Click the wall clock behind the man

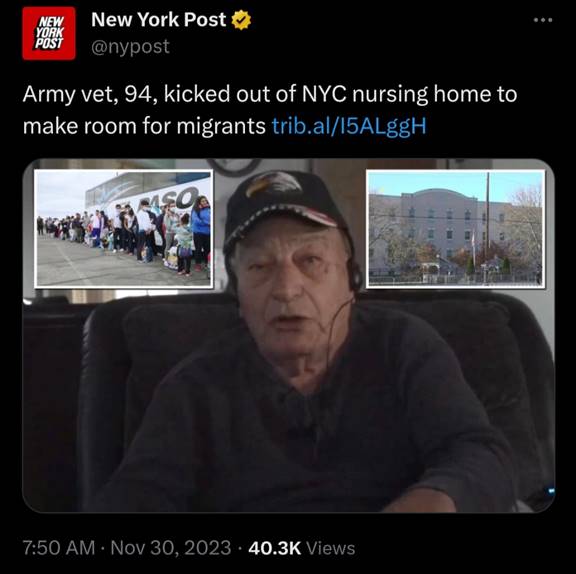(x=234, y=167)
